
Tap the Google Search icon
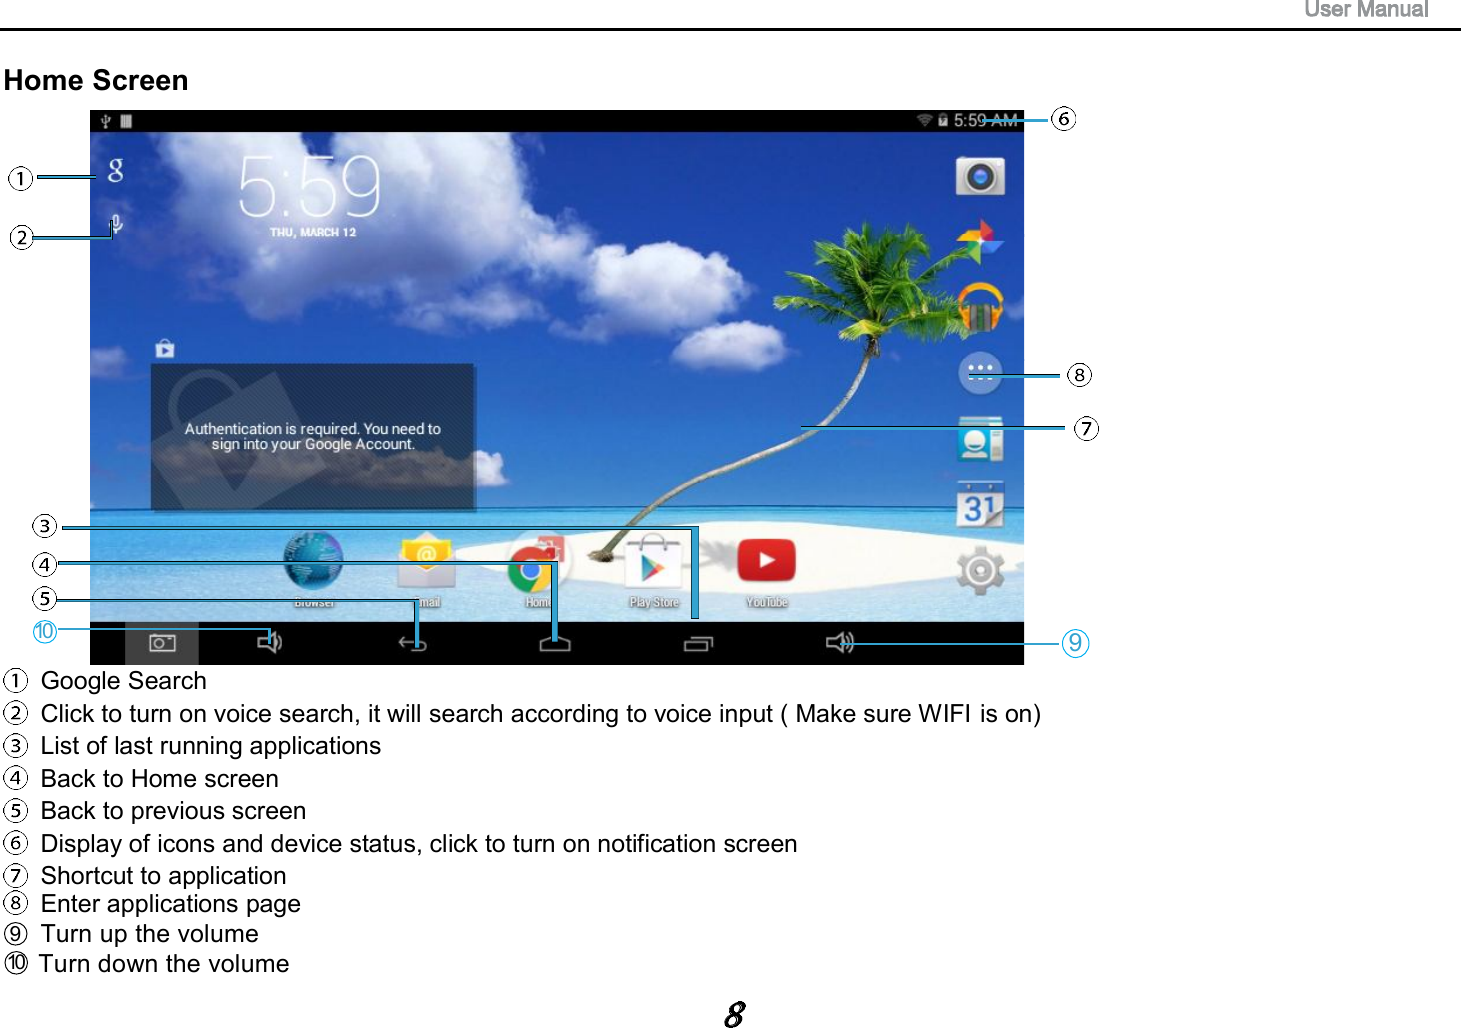[116, 171]
